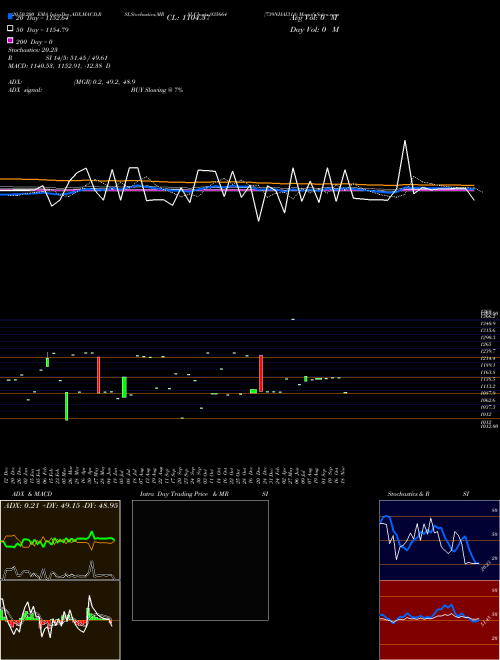Open the red RSI mini chart
Image resolution: width=500 pixels, height=660 pixels.
(439, 620)
